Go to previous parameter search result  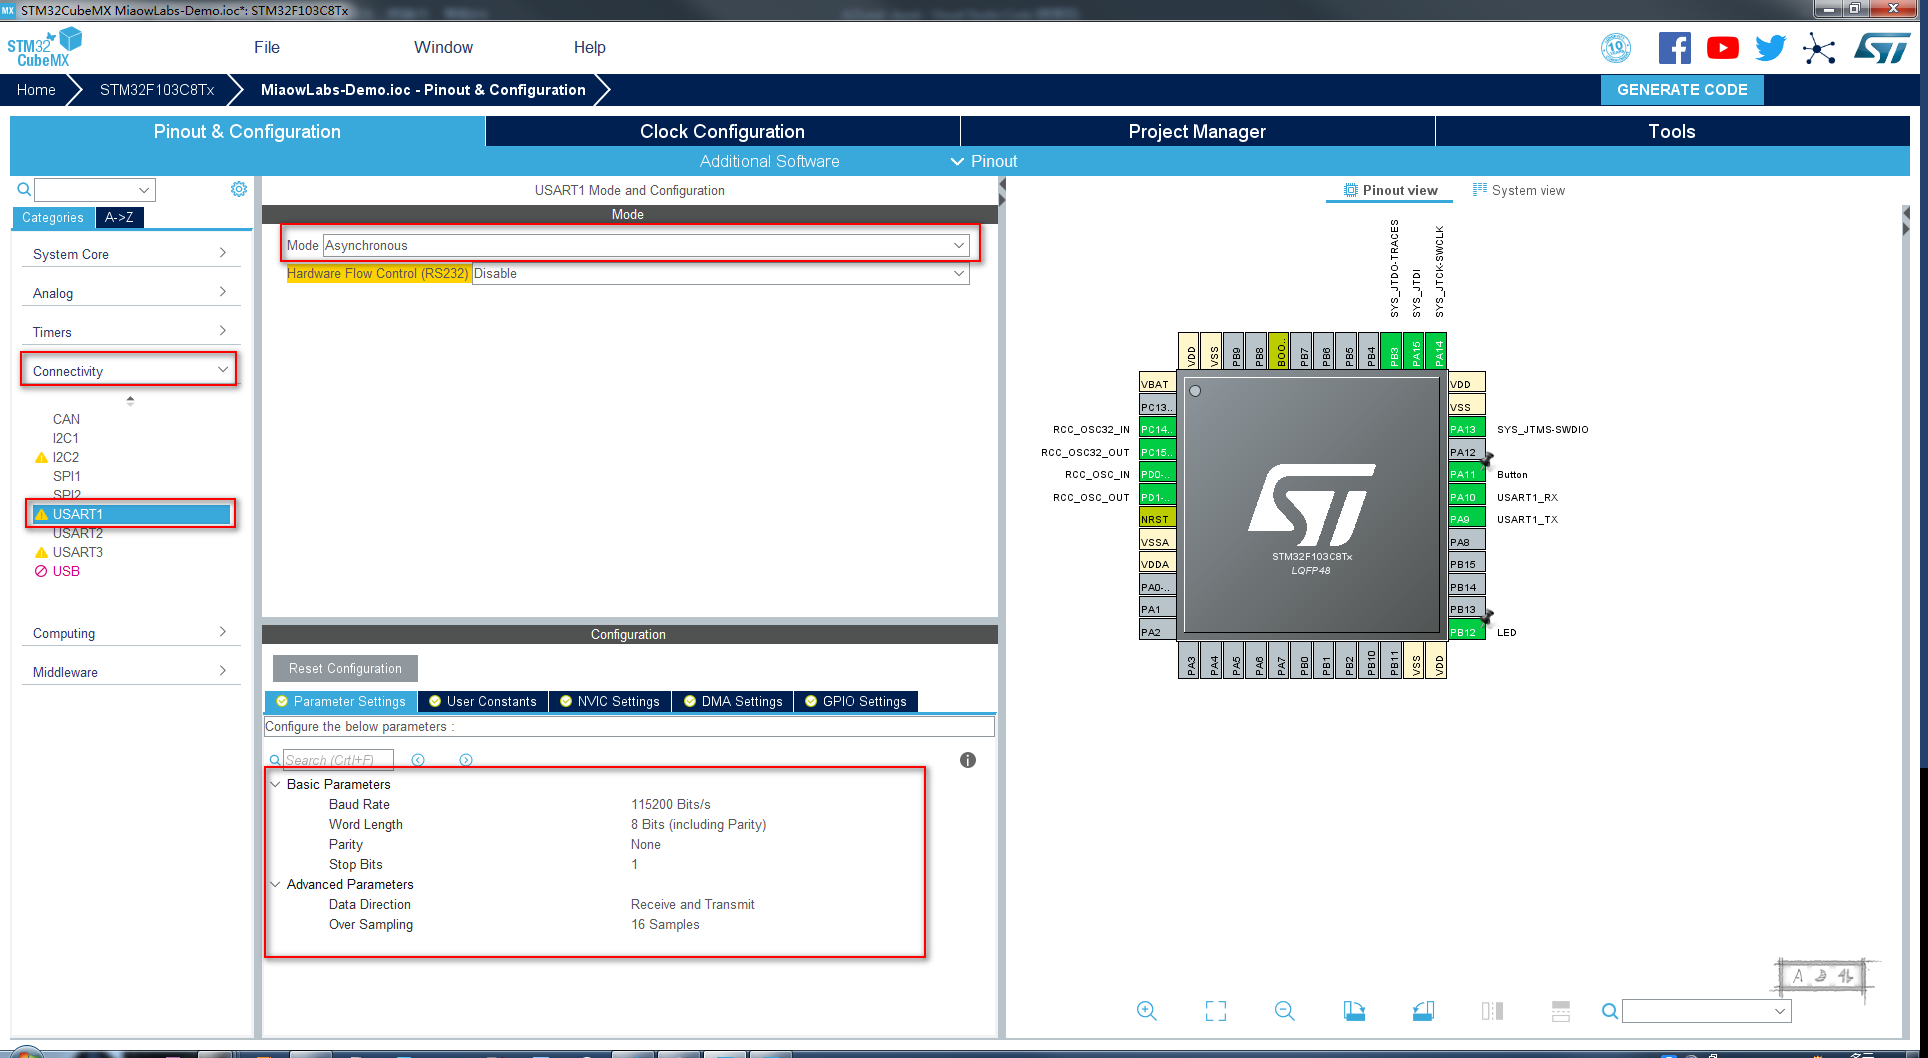(418, 760)
